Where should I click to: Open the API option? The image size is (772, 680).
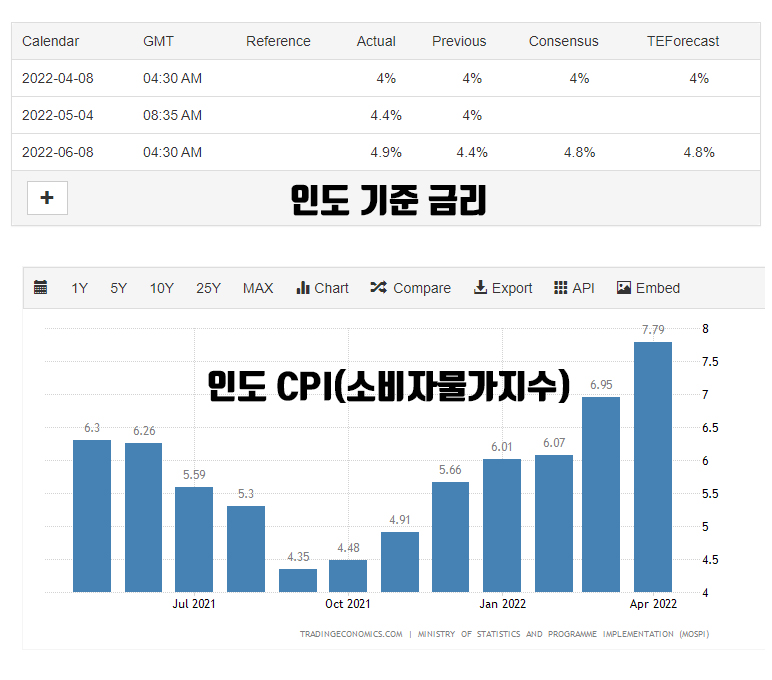(574, 288)
